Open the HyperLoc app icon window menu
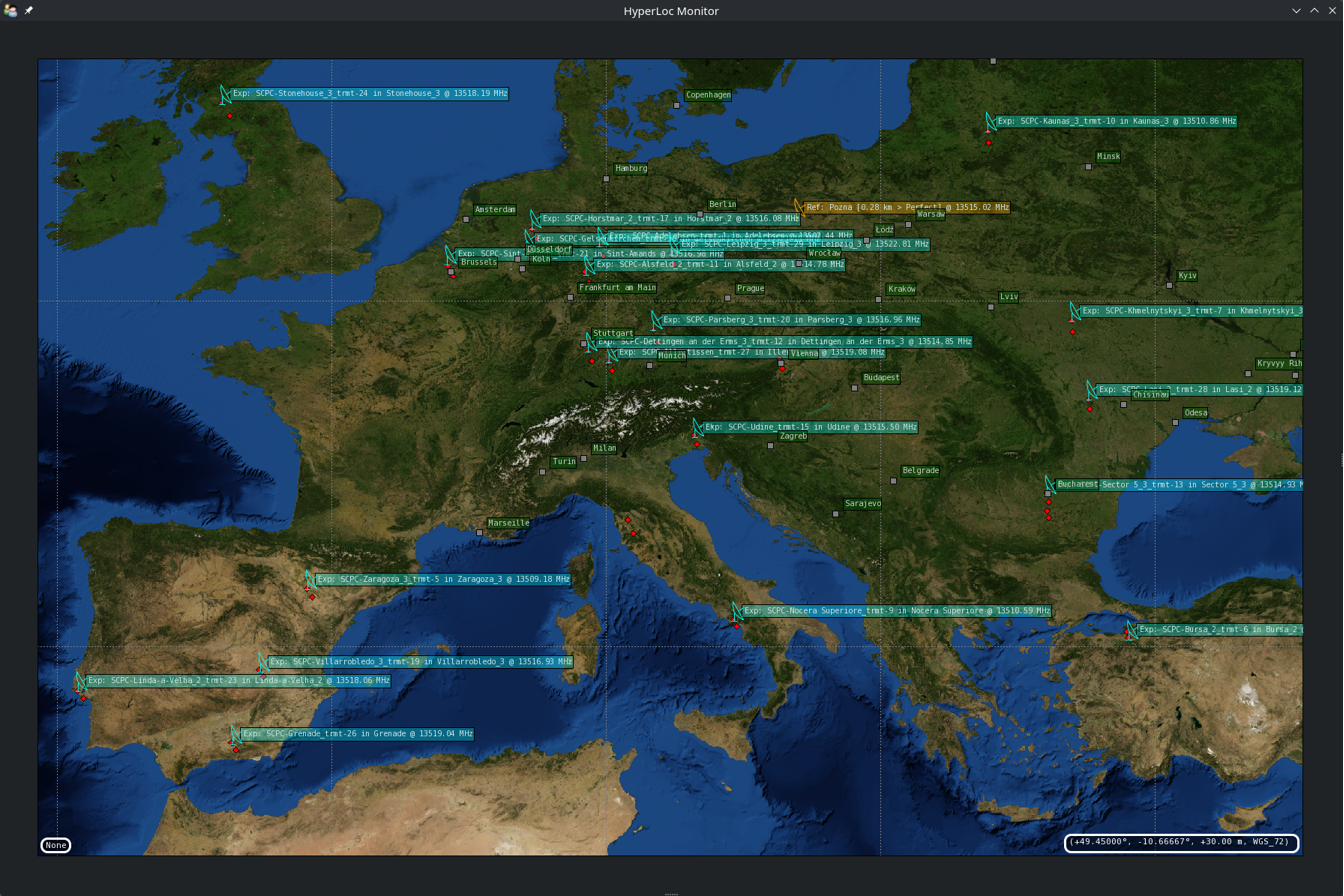 click(11, 10)
